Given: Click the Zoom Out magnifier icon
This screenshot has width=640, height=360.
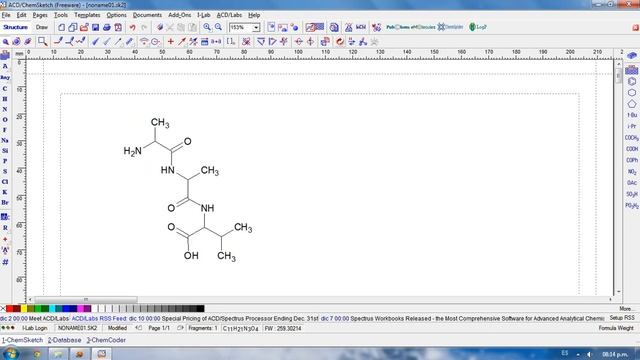Looking at the screenshot, I should pyautogui.click(x=218, y=27).
